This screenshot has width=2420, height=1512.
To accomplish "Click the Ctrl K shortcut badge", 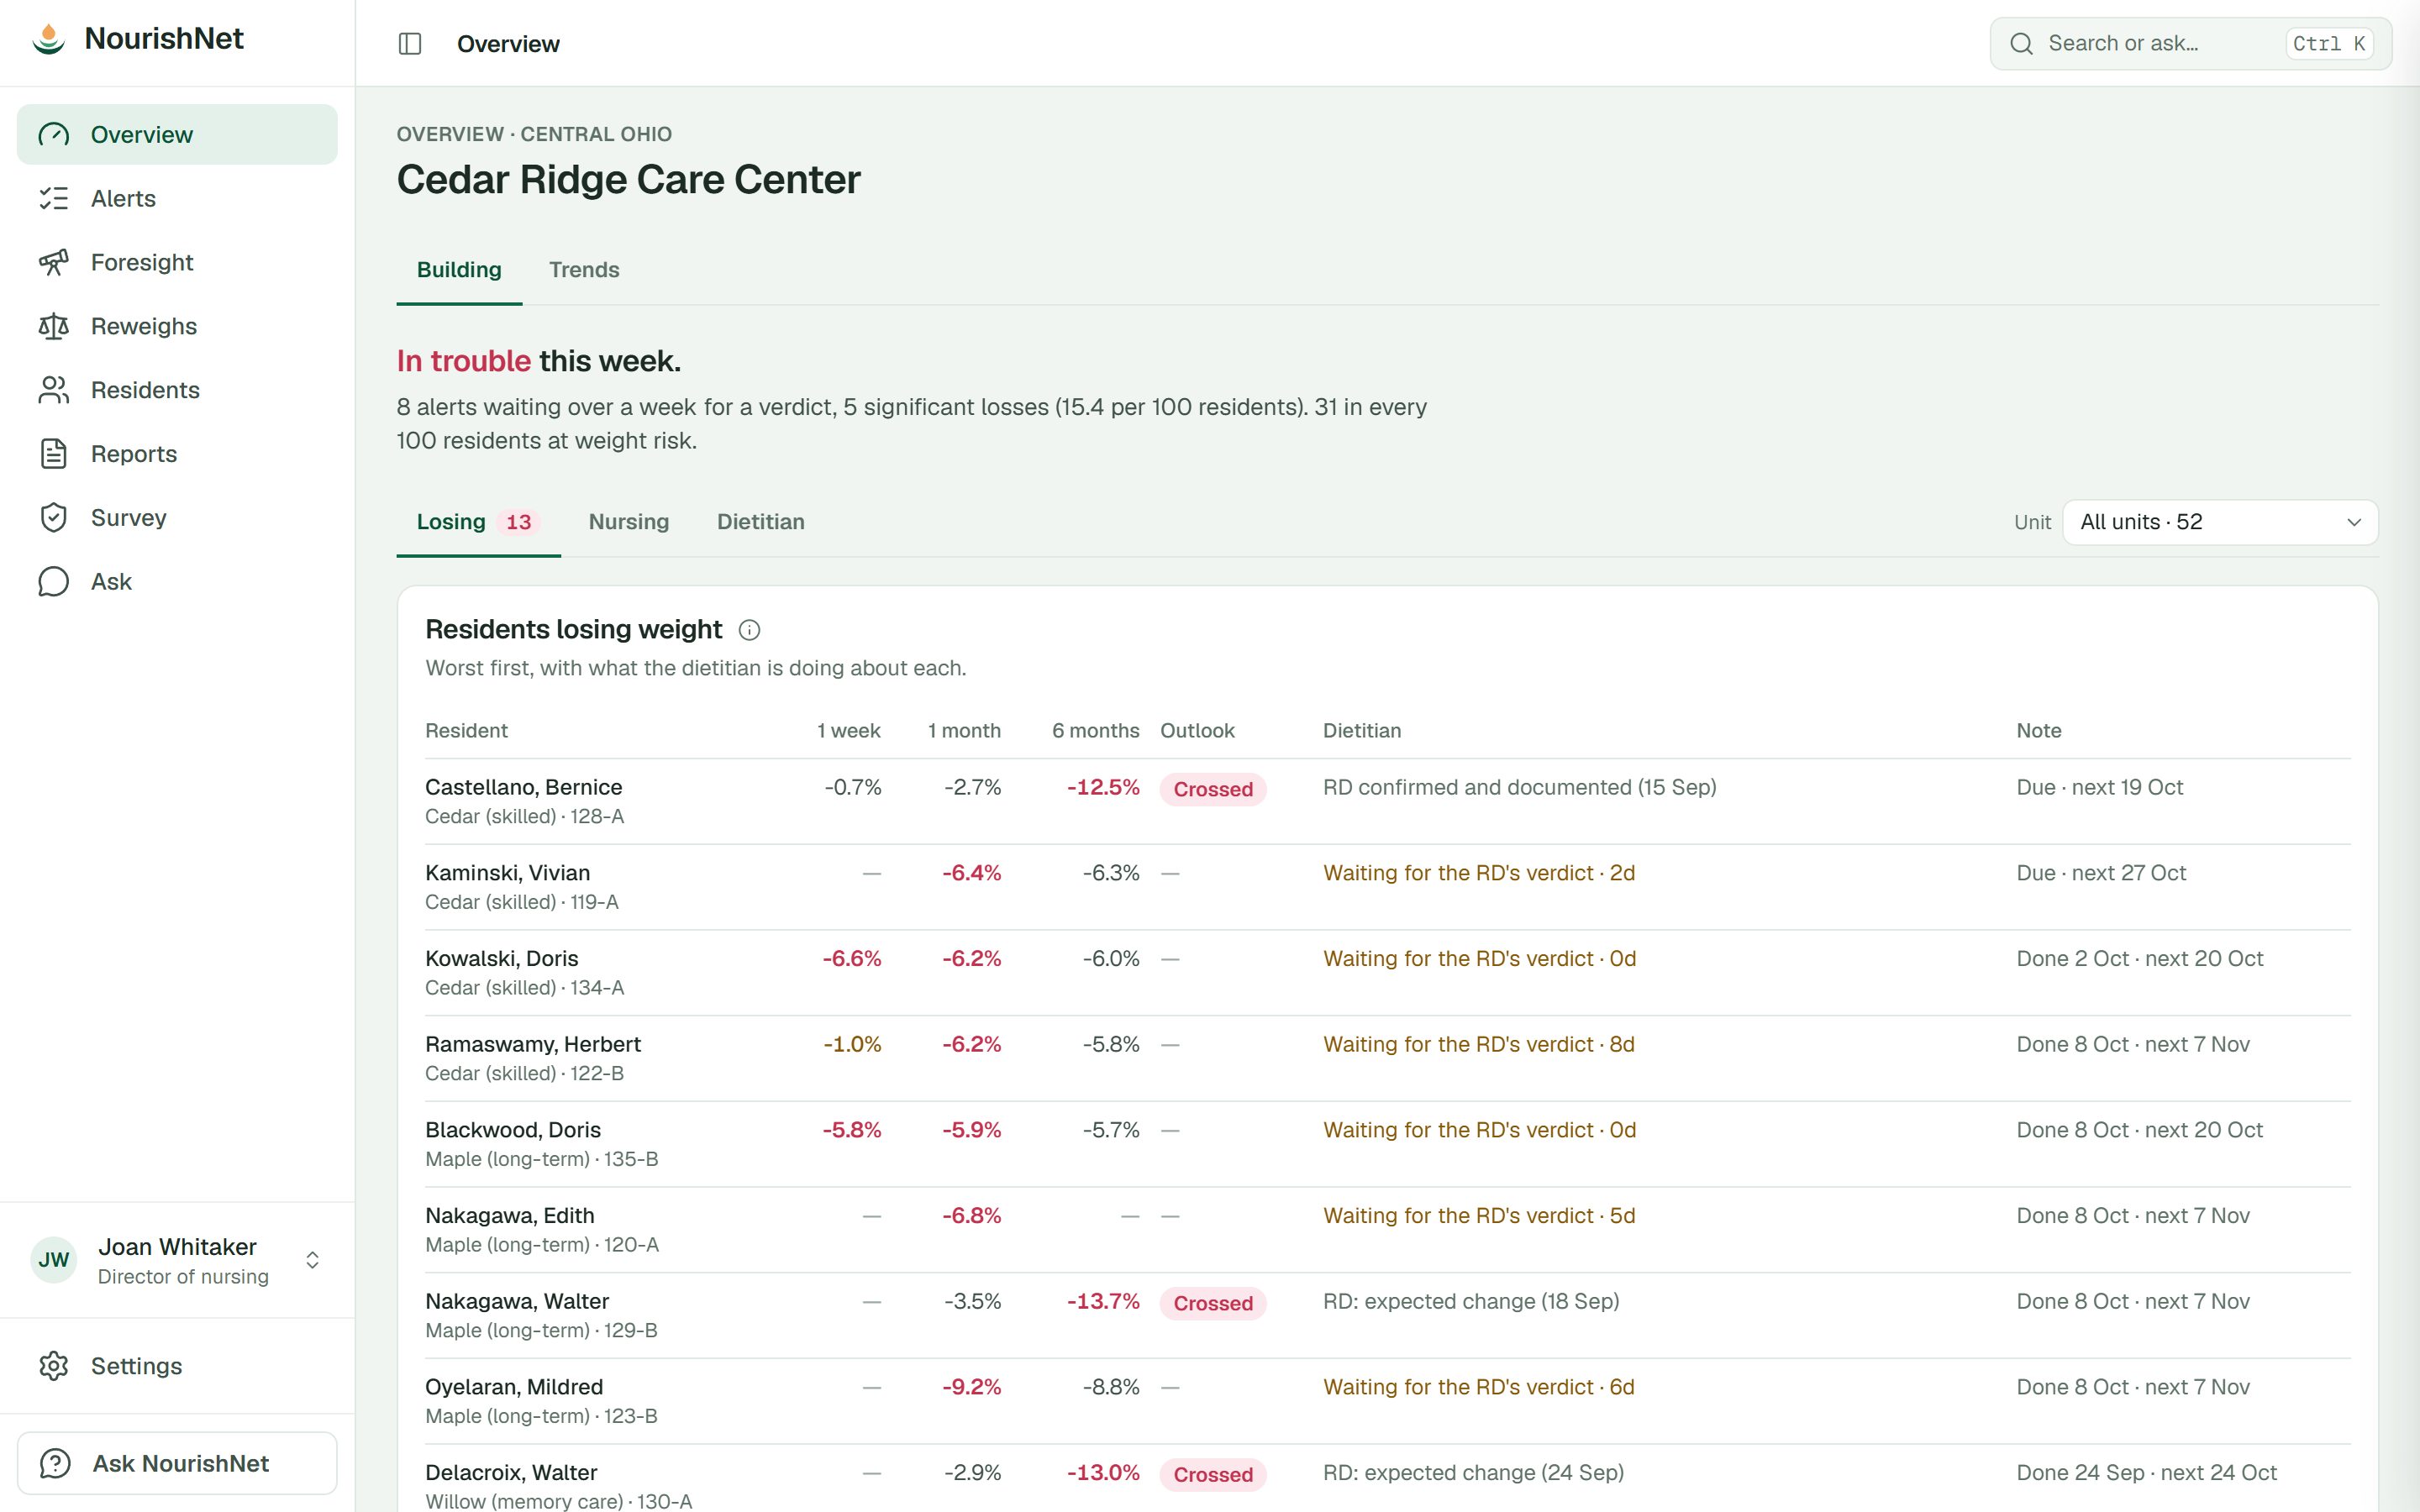I will coord(2329,44).
